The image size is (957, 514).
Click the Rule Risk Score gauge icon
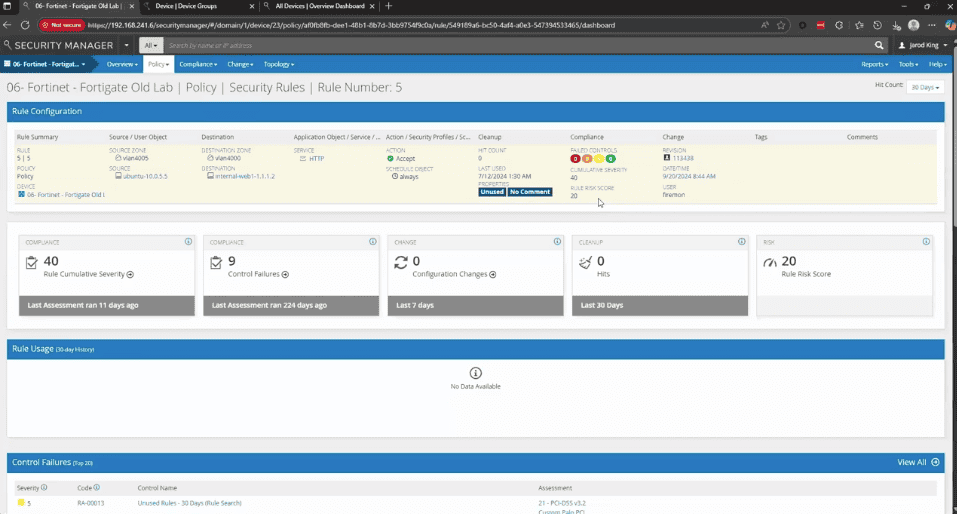(x=770, y=263)
